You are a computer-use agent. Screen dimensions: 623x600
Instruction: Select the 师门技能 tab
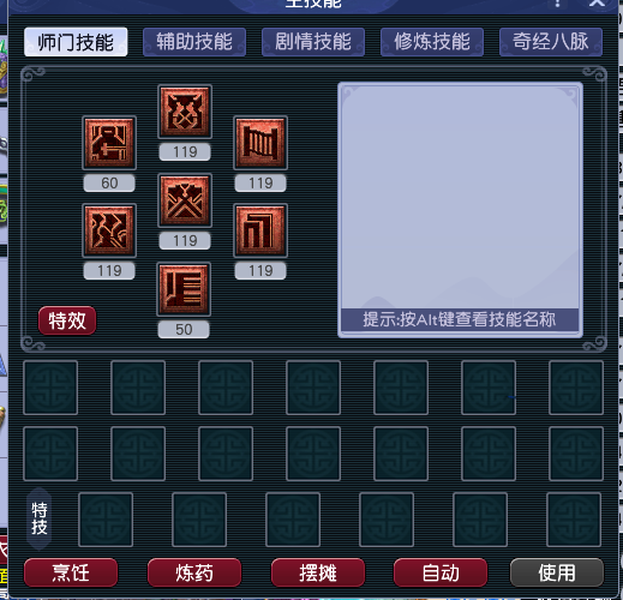pos(75,42)
